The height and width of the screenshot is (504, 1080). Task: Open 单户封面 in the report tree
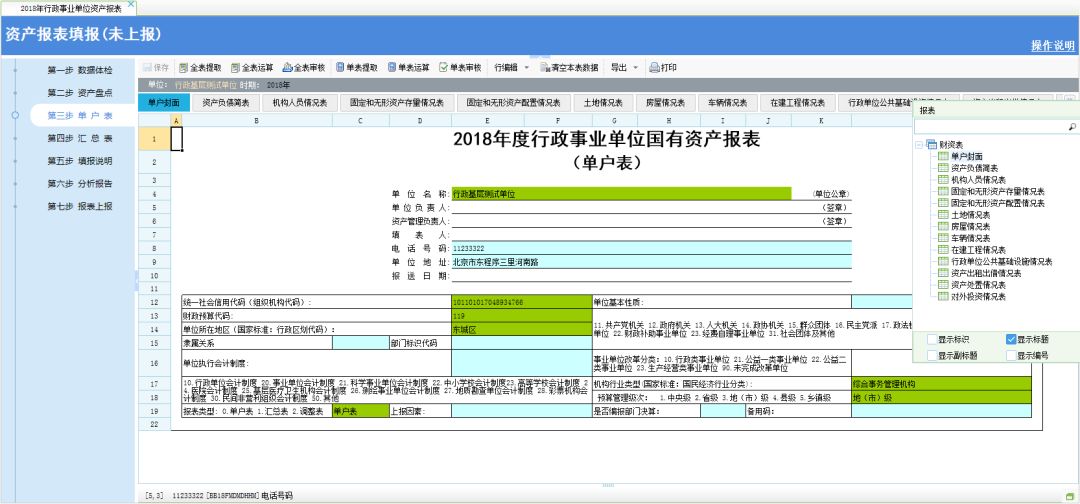point(966,156)
